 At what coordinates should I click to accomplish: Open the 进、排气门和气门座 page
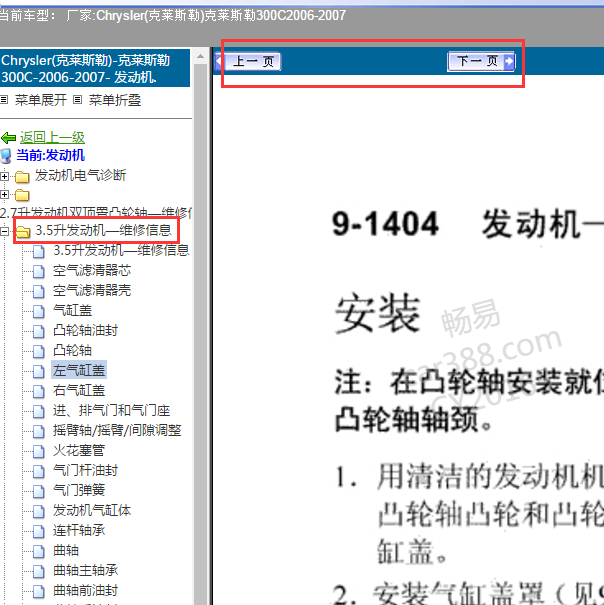coord(112,411)
